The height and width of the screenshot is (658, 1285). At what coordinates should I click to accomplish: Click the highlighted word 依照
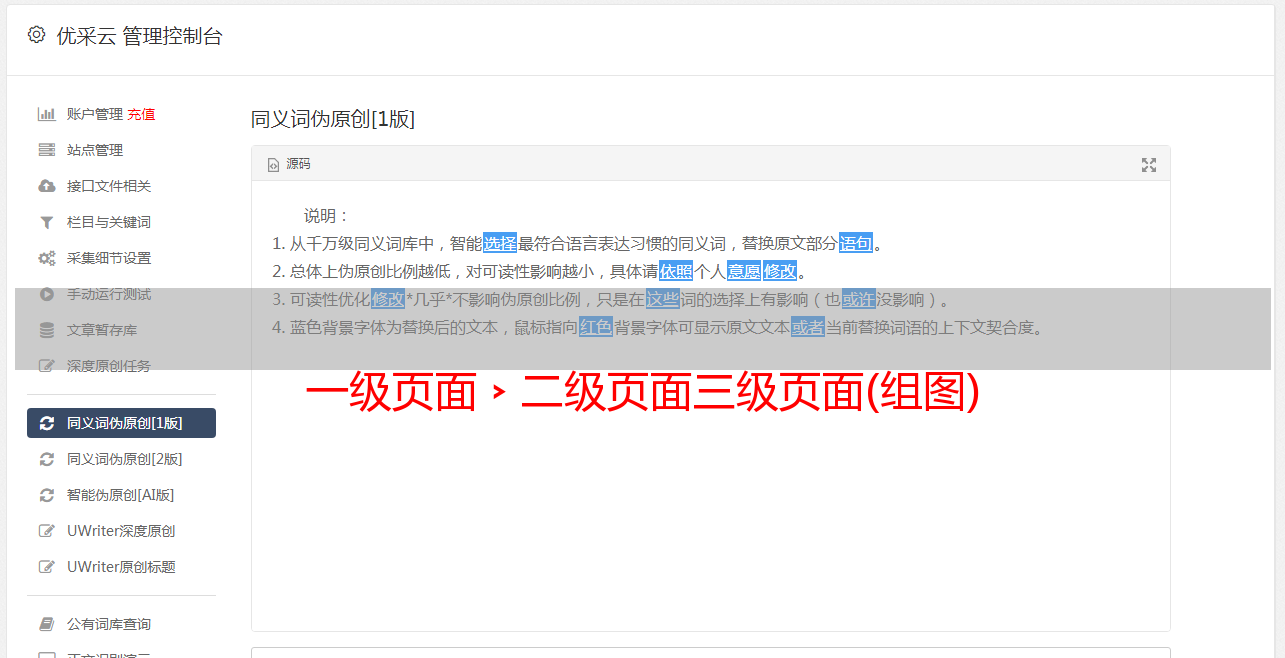point(676,271)
